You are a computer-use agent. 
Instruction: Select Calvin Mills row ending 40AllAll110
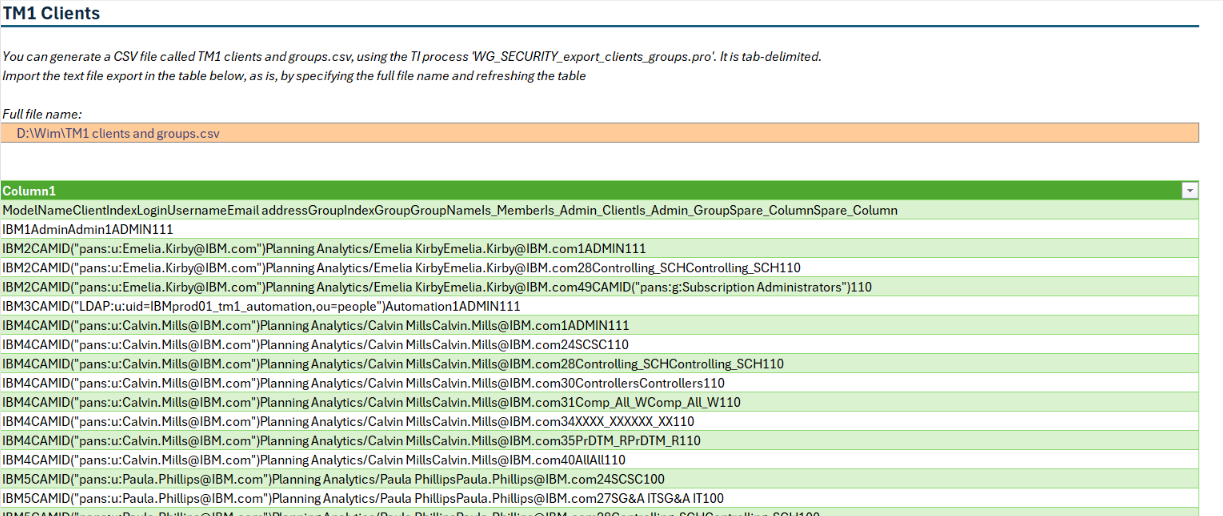(x=600, y=460)
